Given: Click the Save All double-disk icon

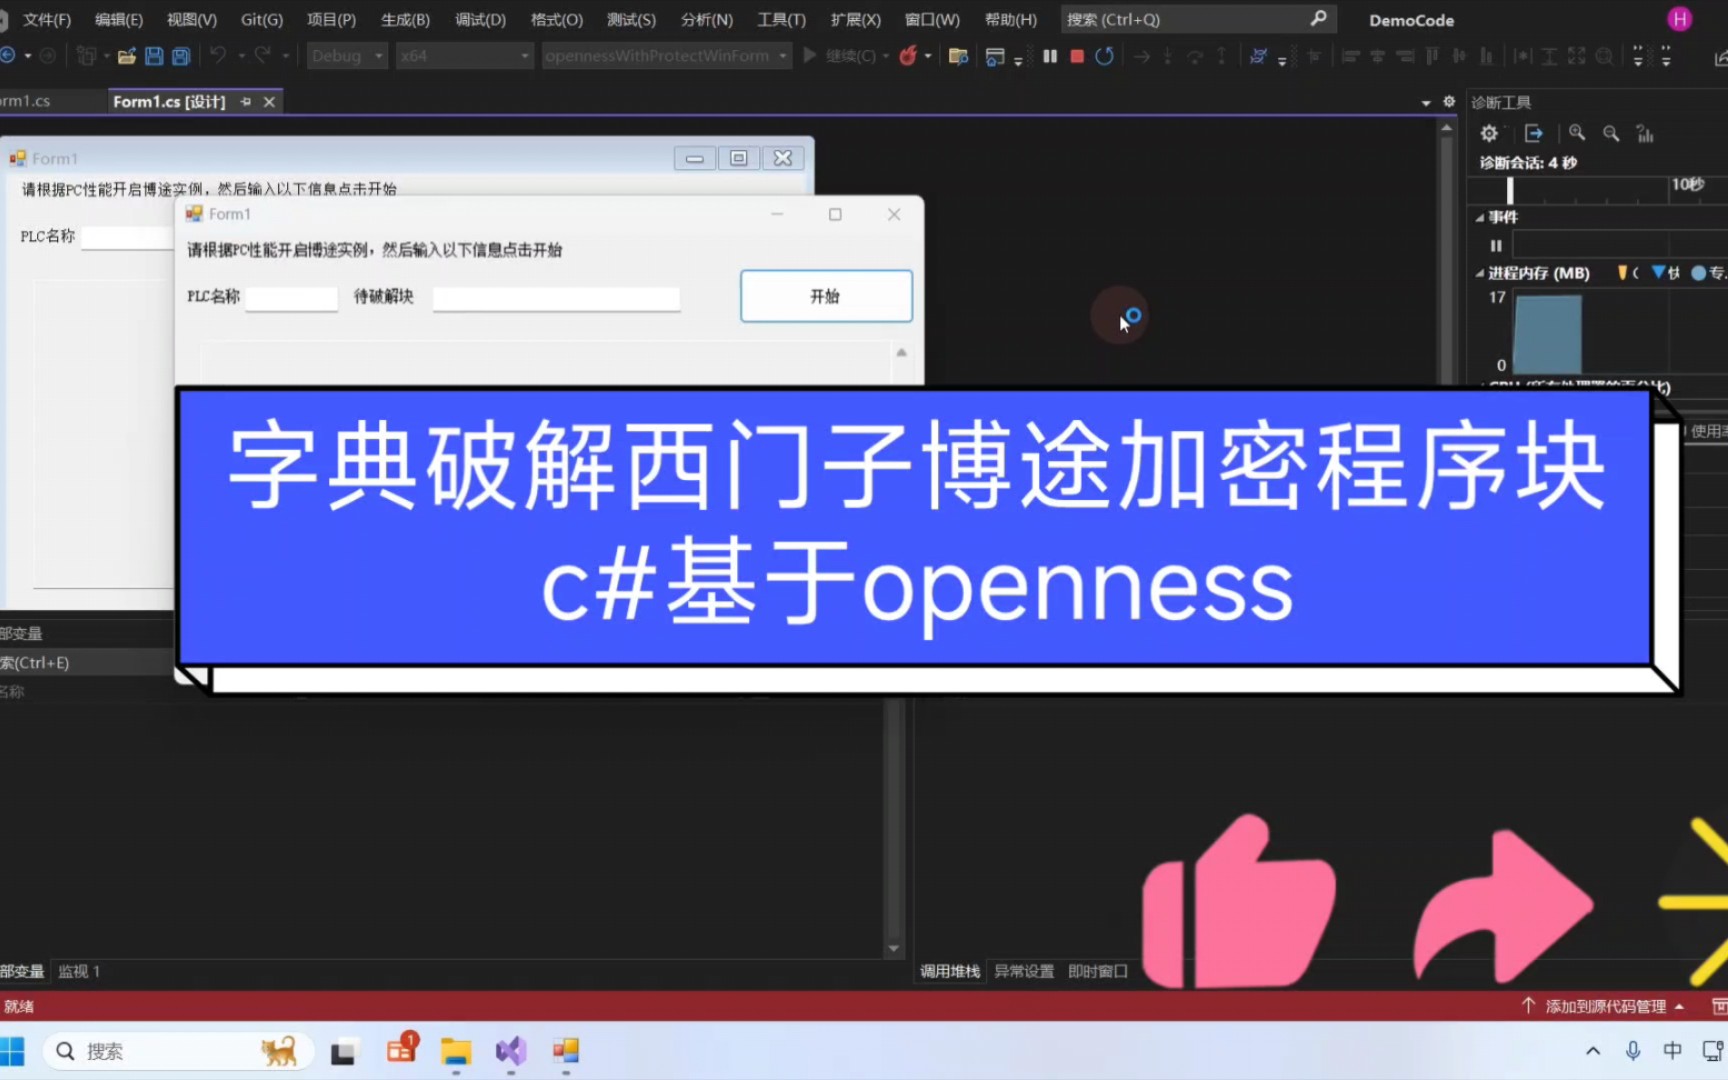Looking at the screenshot, I should tap(181, 56).
